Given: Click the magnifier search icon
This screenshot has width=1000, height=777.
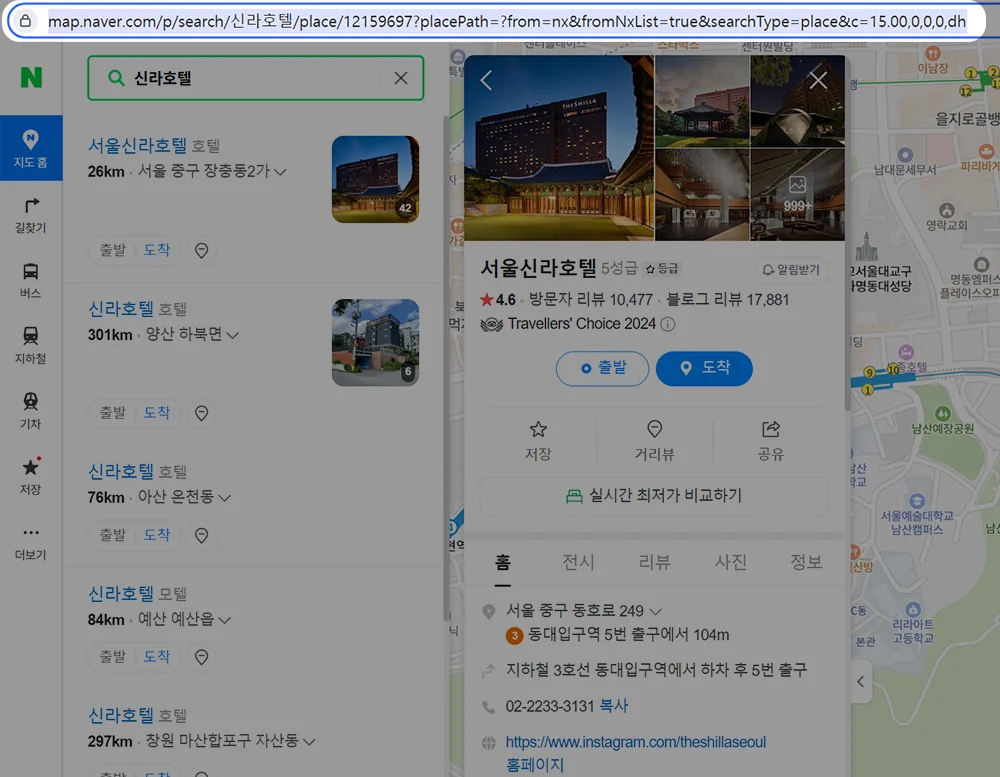Looking at the screenshot, I should 115,78.
